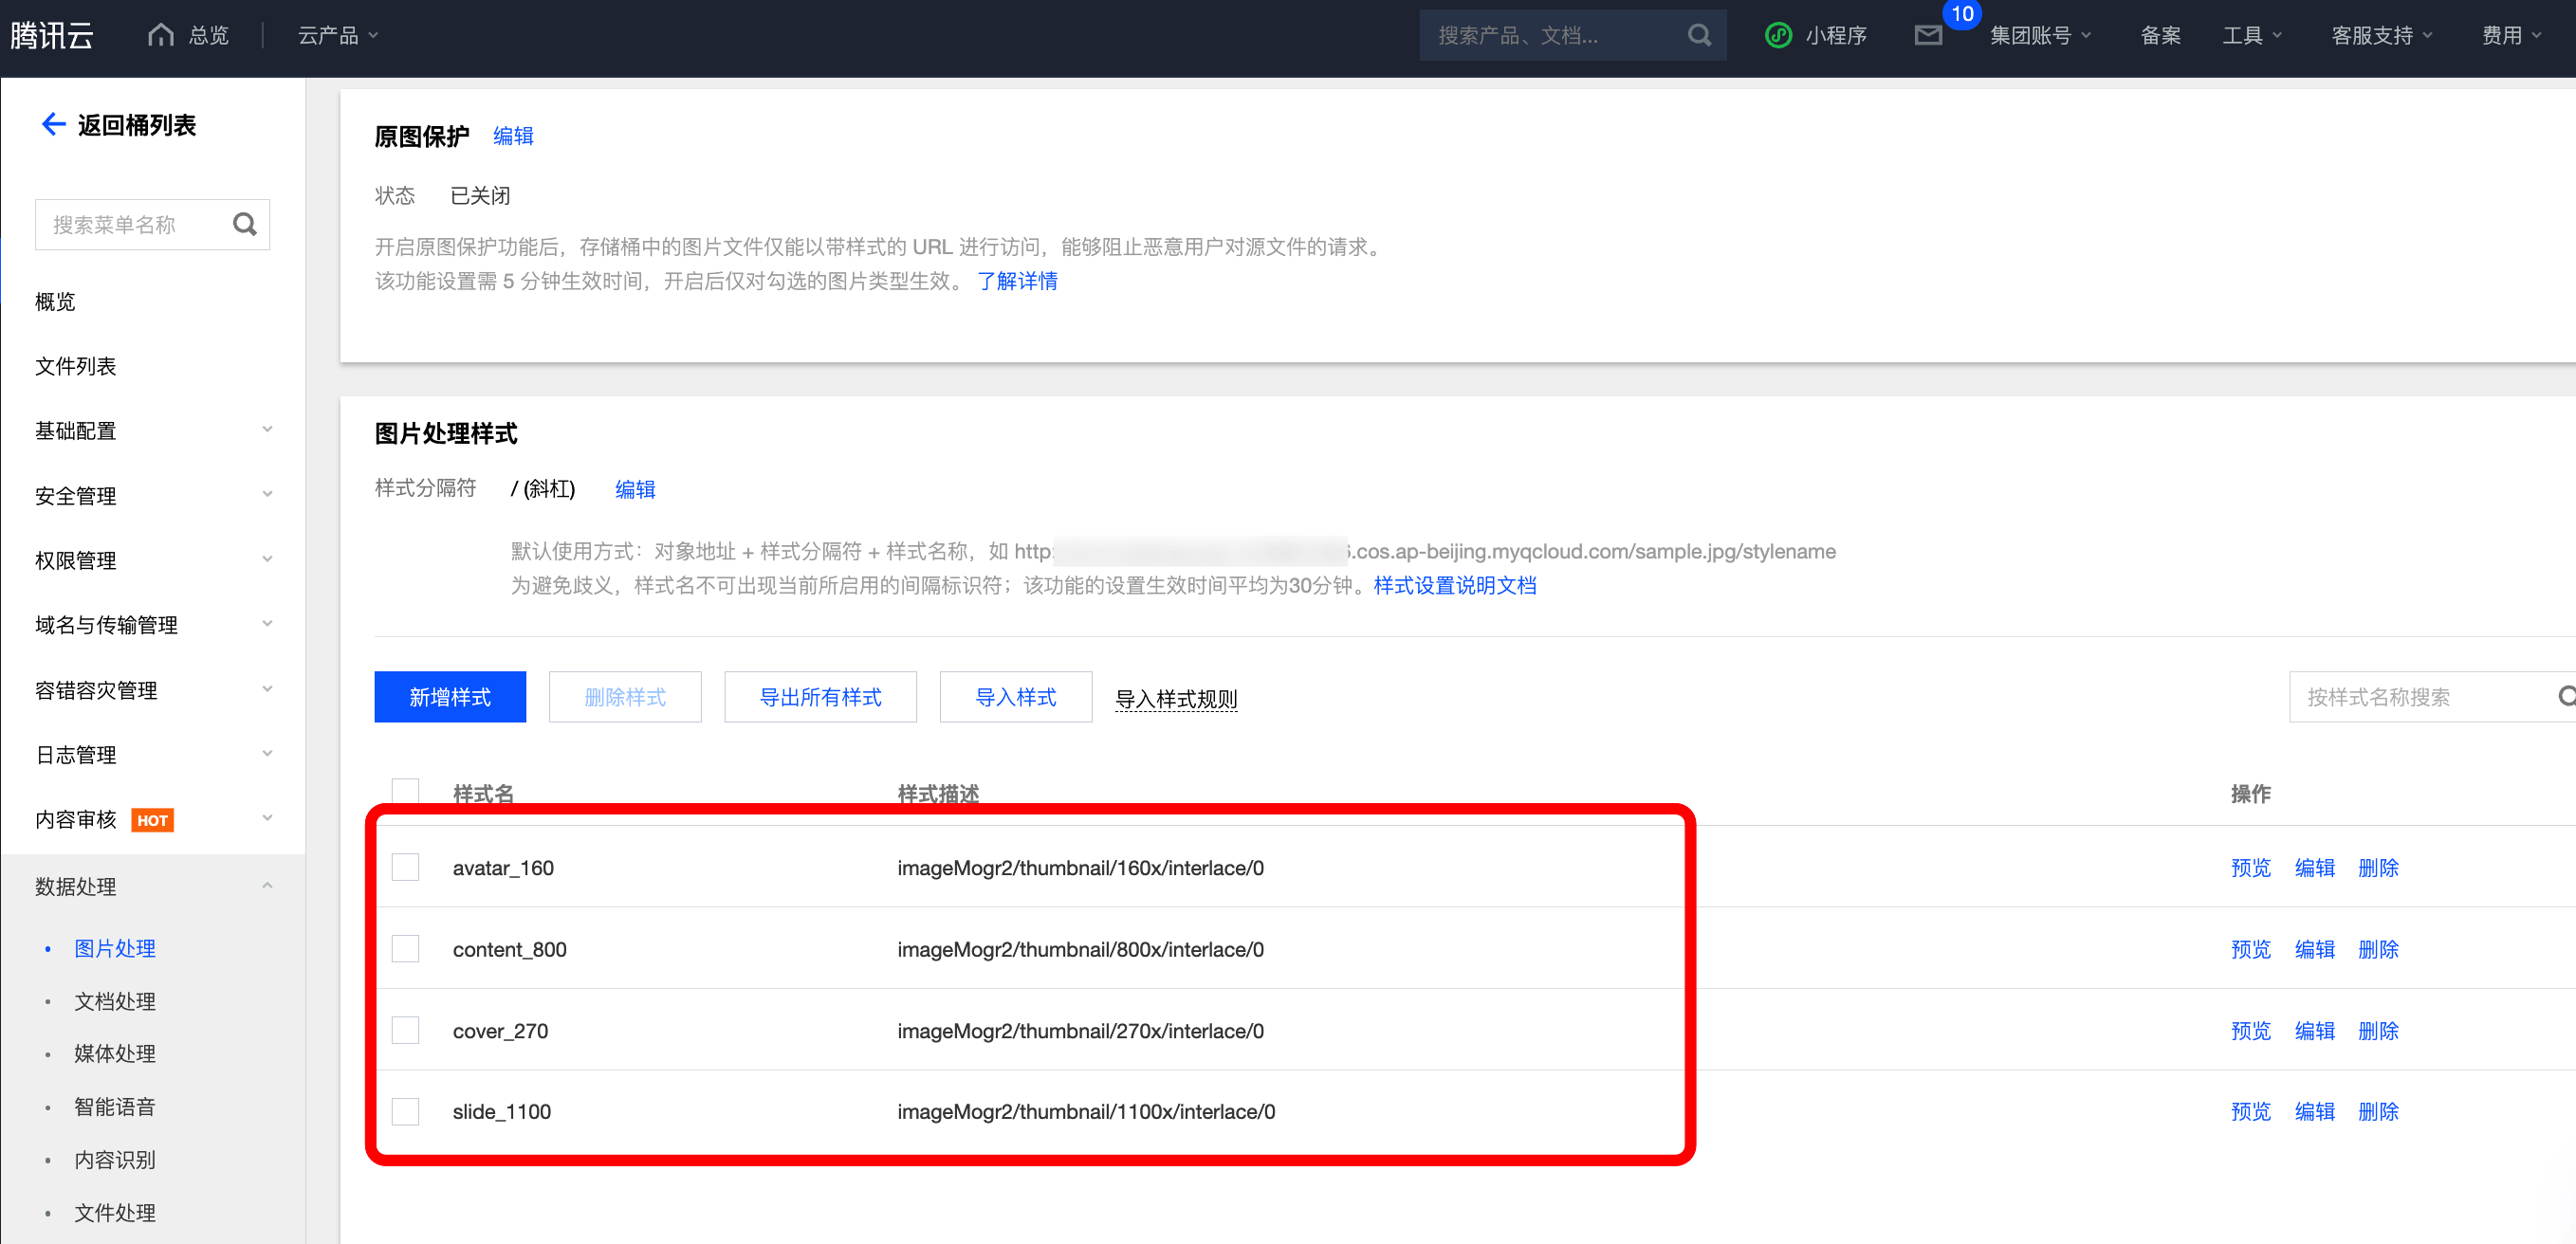This screenshot has height=1244, width=2576.
Task: Open the mini program icon
Action: coord(1778,36)
